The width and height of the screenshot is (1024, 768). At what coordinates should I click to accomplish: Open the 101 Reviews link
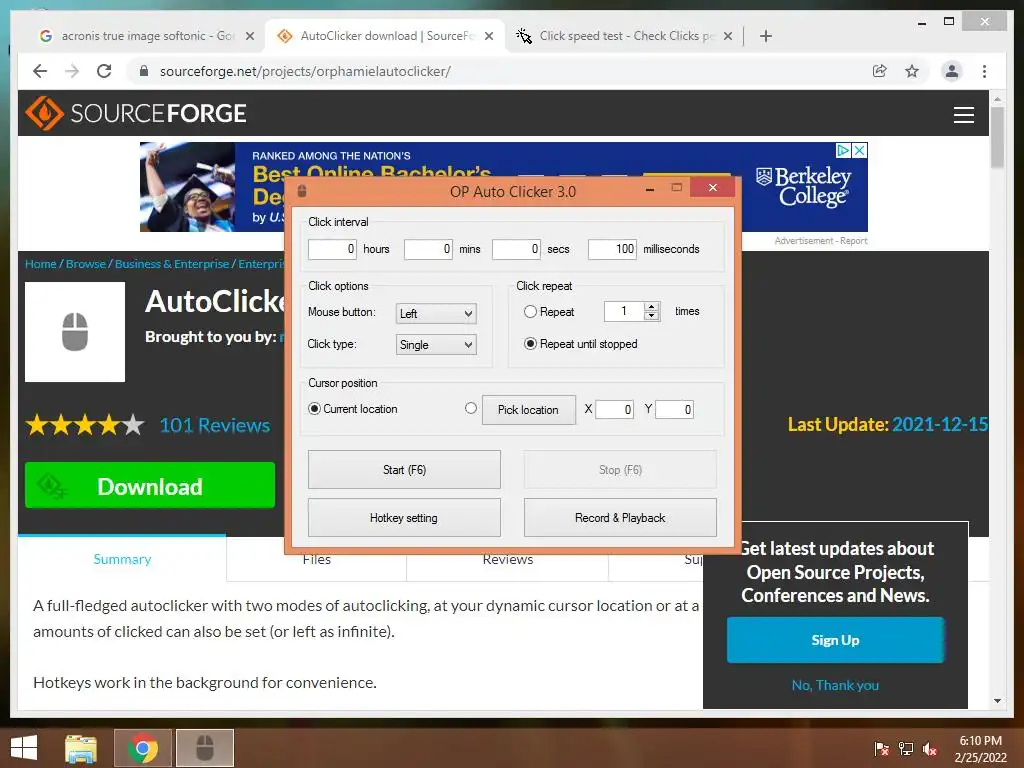pos(215,425)
